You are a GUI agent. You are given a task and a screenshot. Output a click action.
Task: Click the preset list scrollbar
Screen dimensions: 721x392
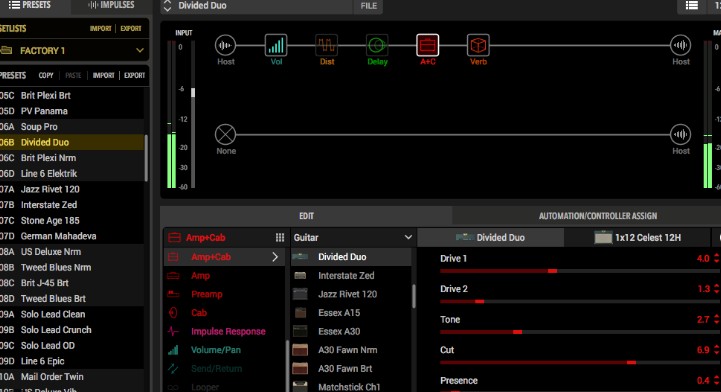click(x=146, y=158)
